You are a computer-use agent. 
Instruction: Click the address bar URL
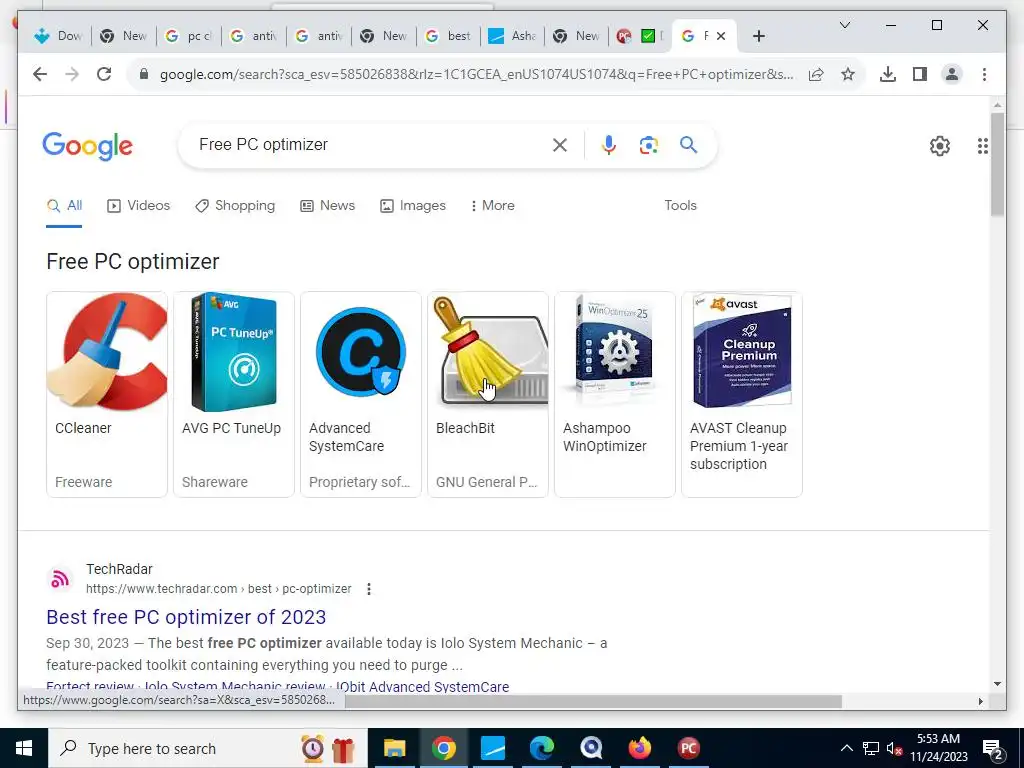[x=477, y=74]
